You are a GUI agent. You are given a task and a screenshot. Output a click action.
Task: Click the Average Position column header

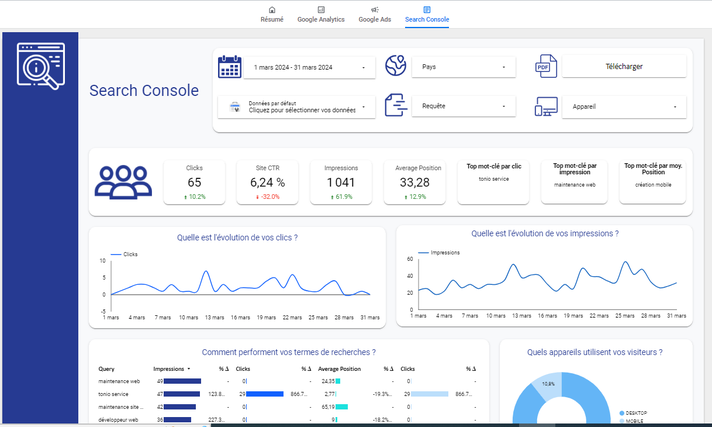click(x=339, y=369)
